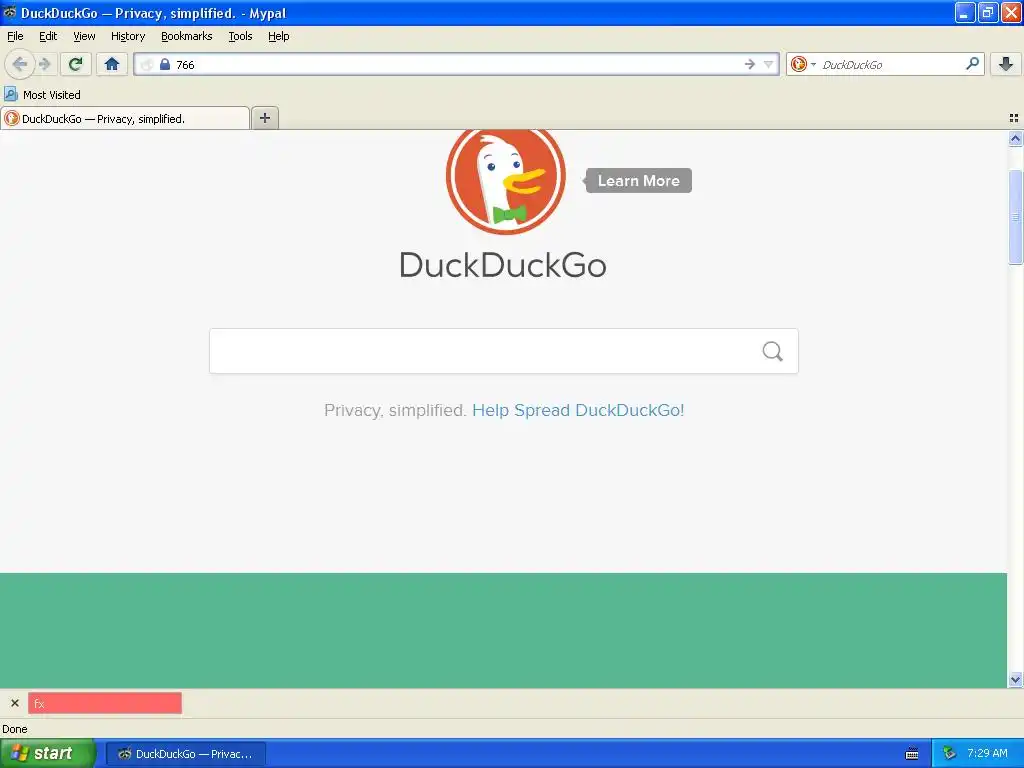Click the Mypal title bar icon
Viewport: 1024px width, 768px height.
[9, 12]
